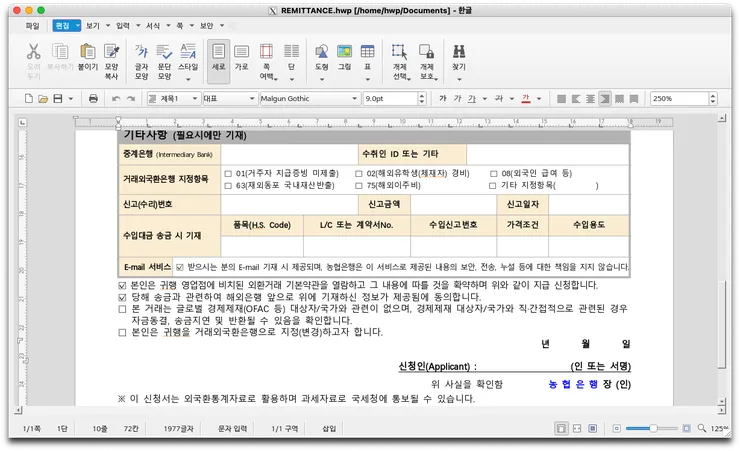Check the OFAC 경제제재 확인 checkbox

[x=122, y=309]
